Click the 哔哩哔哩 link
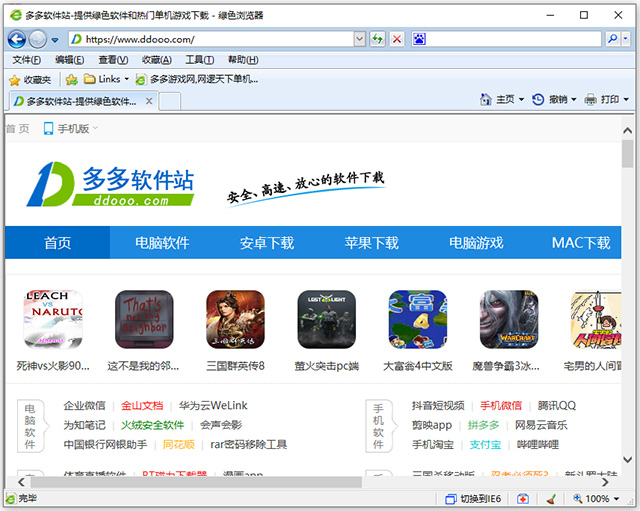The height and width of the screenshot is (511, 640). coord(538,444)
